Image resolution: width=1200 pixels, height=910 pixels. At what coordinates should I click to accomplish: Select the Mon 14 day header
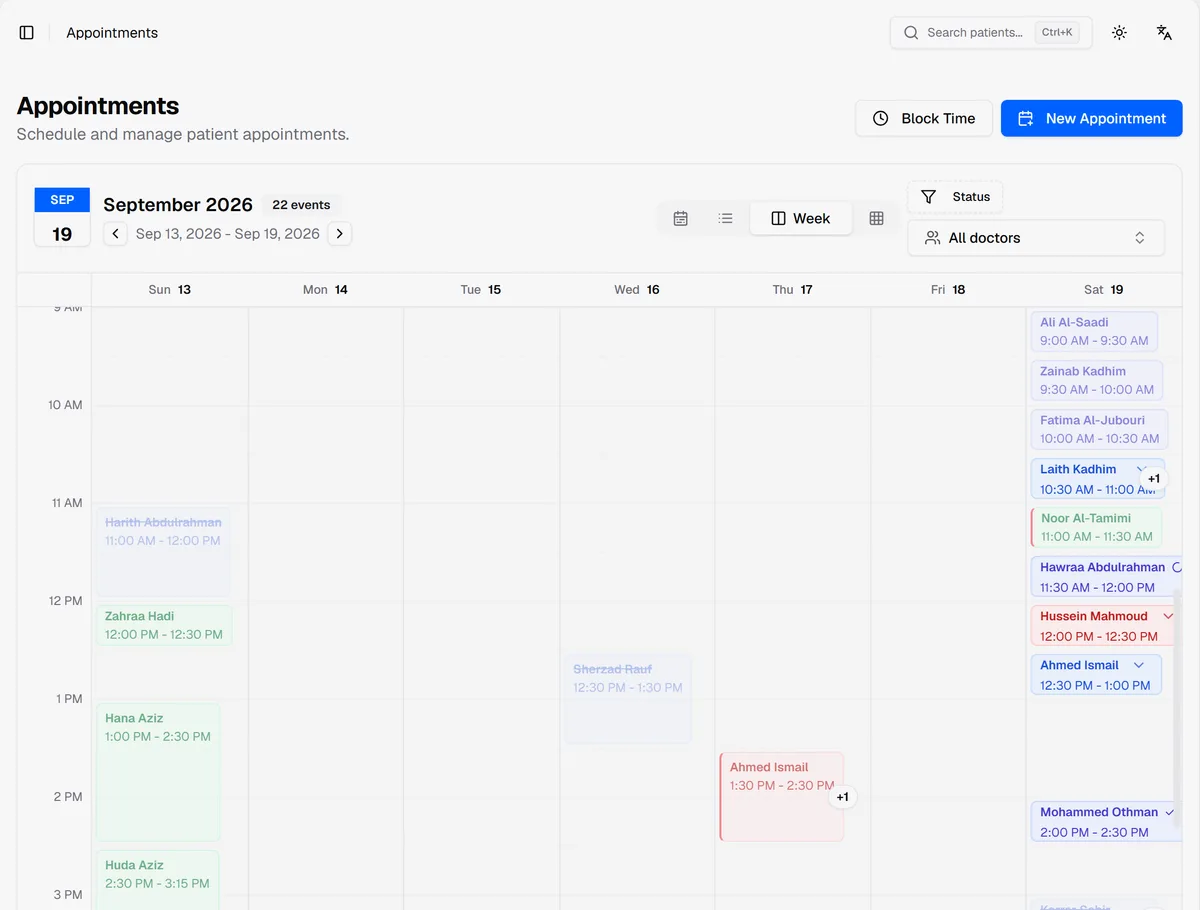[325, 290]
